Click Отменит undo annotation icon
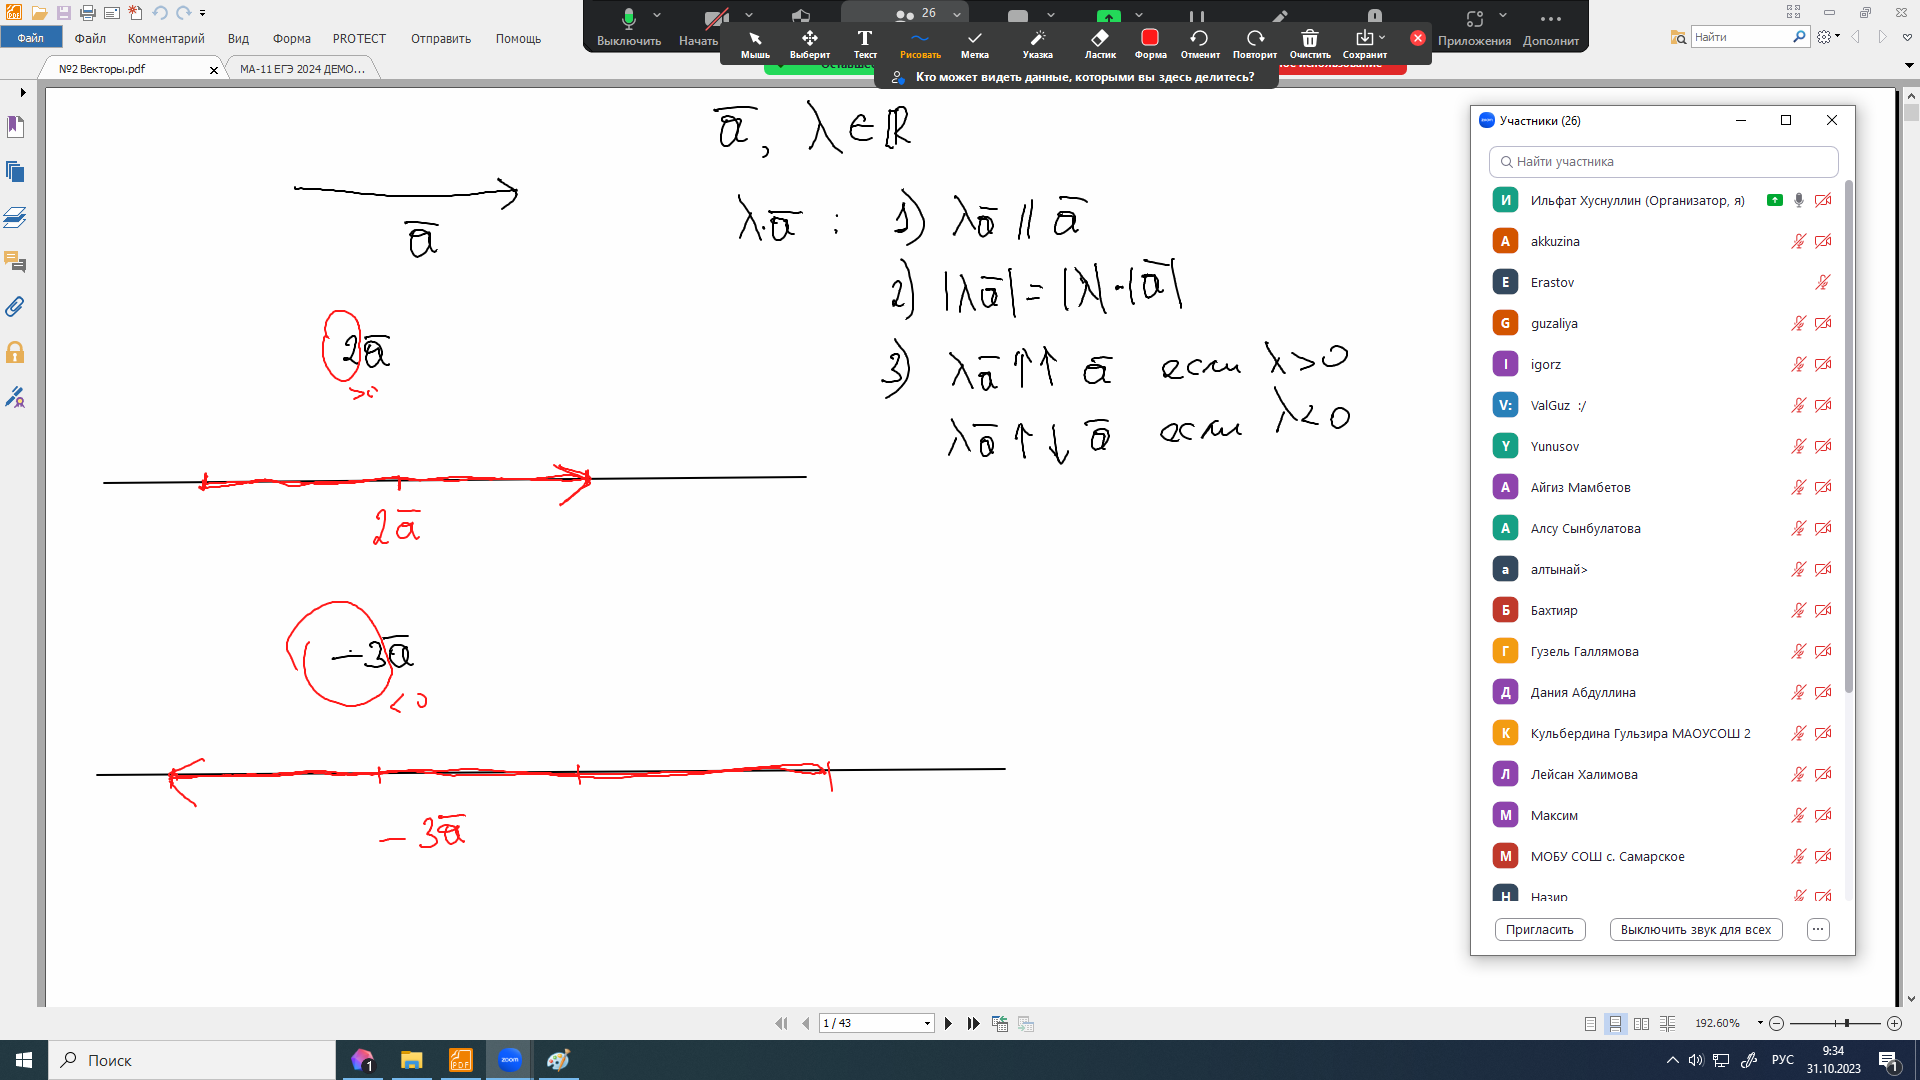Viewport: 1920px width, 1080px height. 1199,42
